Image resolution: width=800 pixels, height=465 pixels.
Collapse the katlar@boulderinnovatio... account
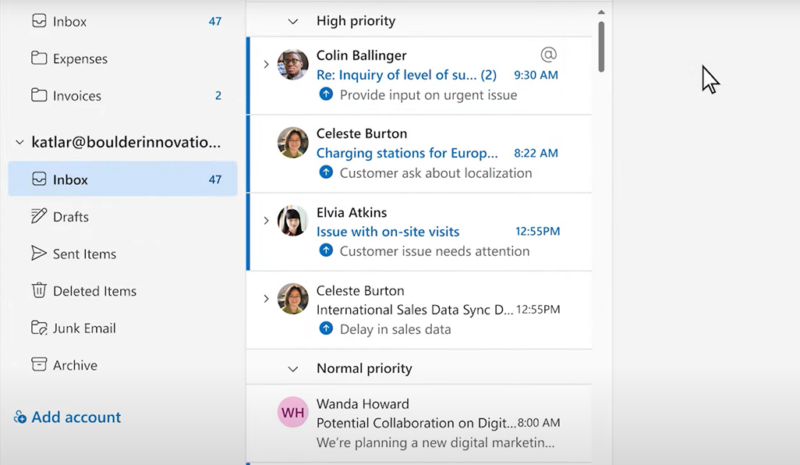pyautogui.click(x=19, y=142)
